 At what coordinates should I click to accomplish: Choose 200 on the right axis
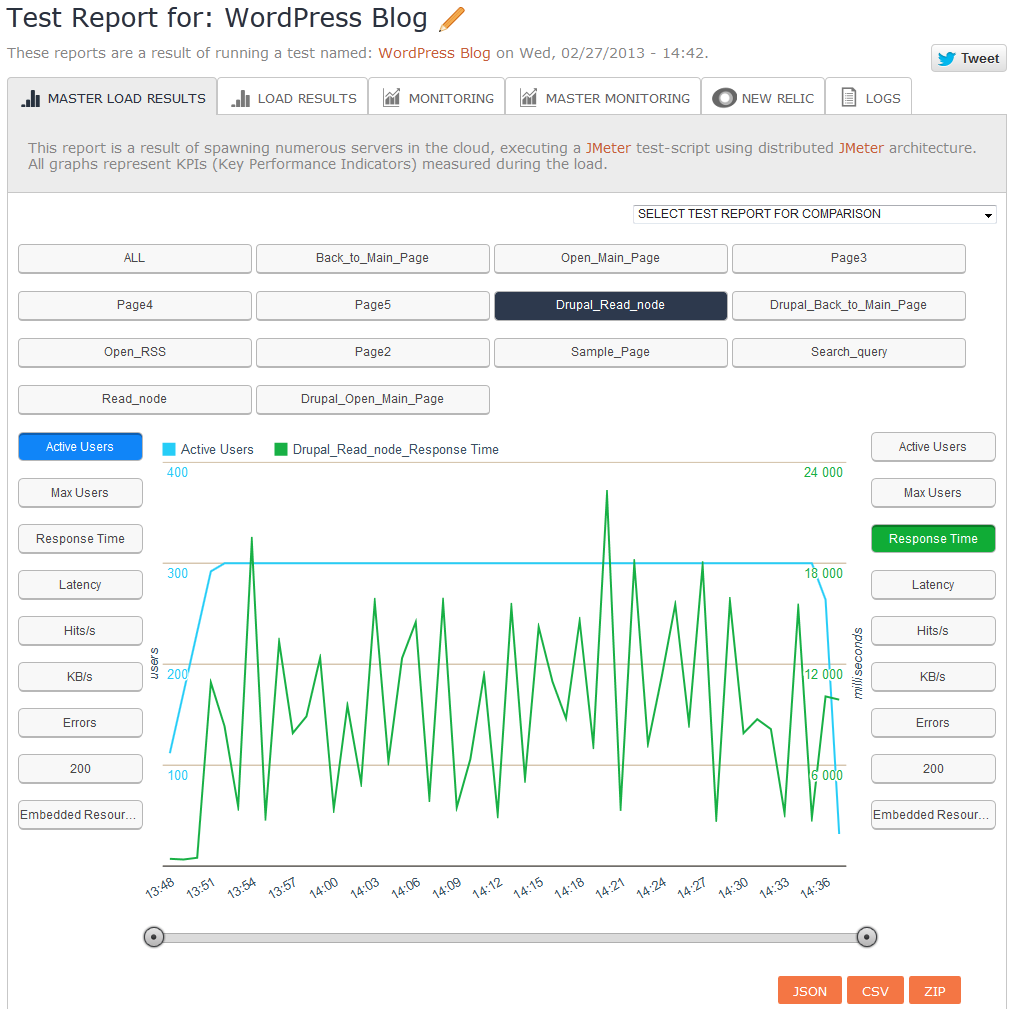[x=933, y=768]
